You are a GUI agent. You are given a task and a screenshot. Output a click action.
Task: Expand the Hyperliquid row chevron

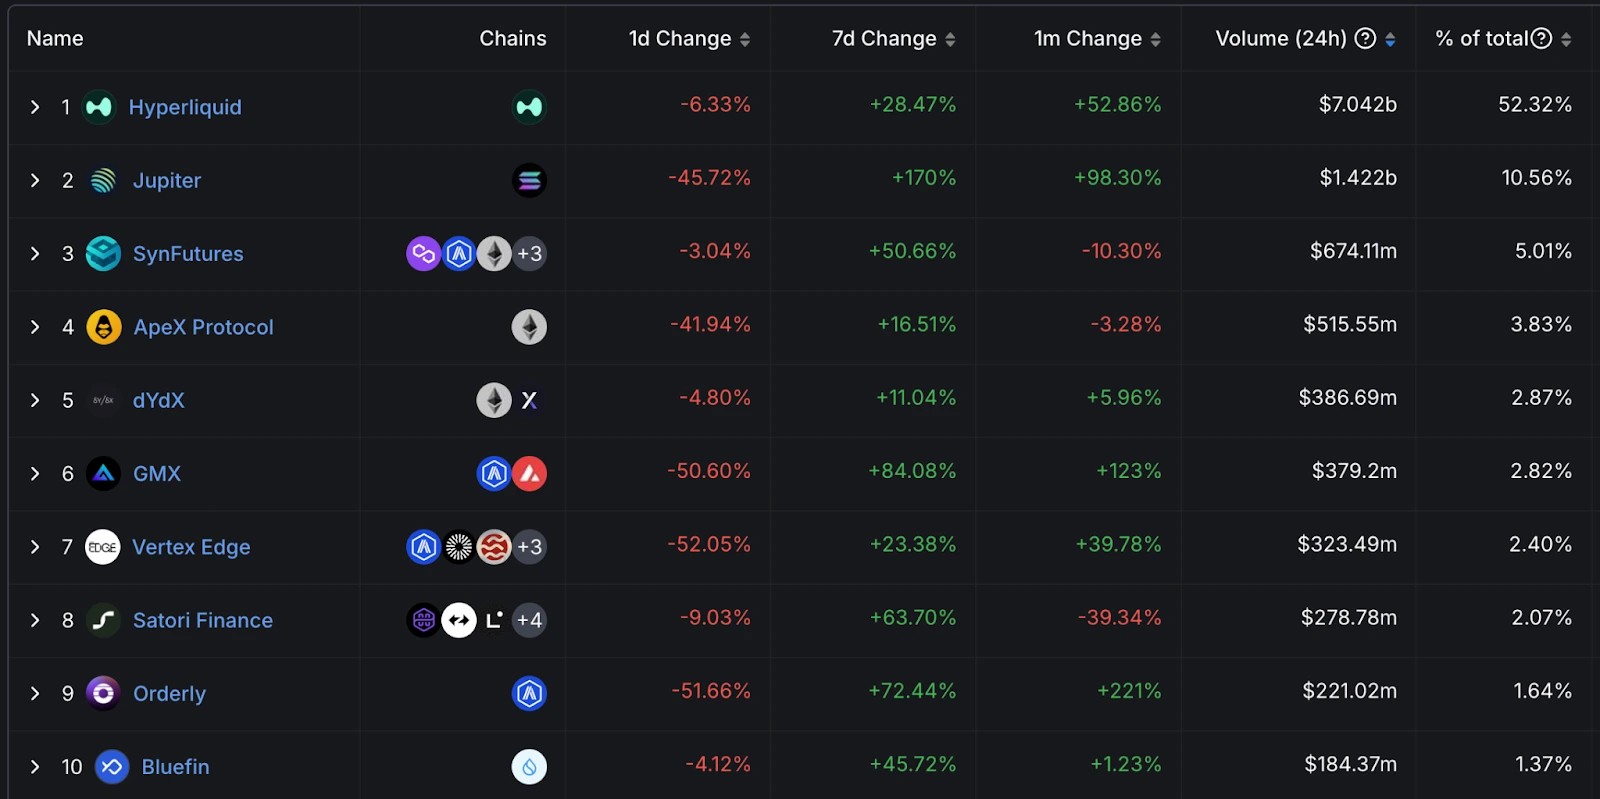pos(35,107)
